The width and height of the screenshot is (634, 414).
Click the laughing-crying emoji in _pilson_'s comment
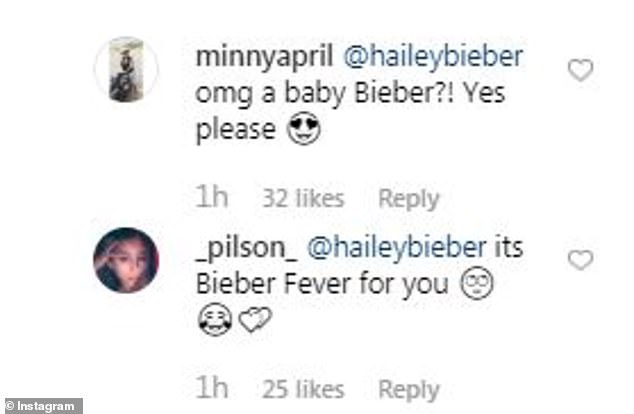coord(214,321)
